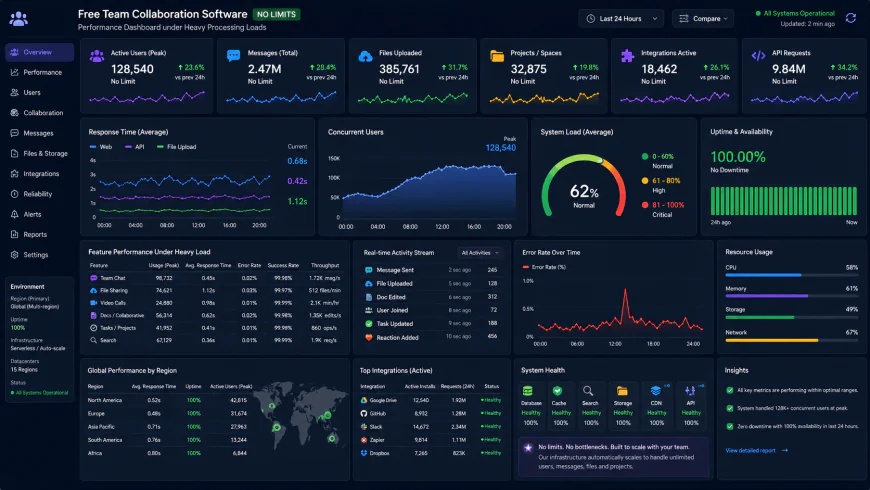This screenshot has height=490, width=870.
Task: Click checkbox for zero downtime insight
Action: pos(730,427)
